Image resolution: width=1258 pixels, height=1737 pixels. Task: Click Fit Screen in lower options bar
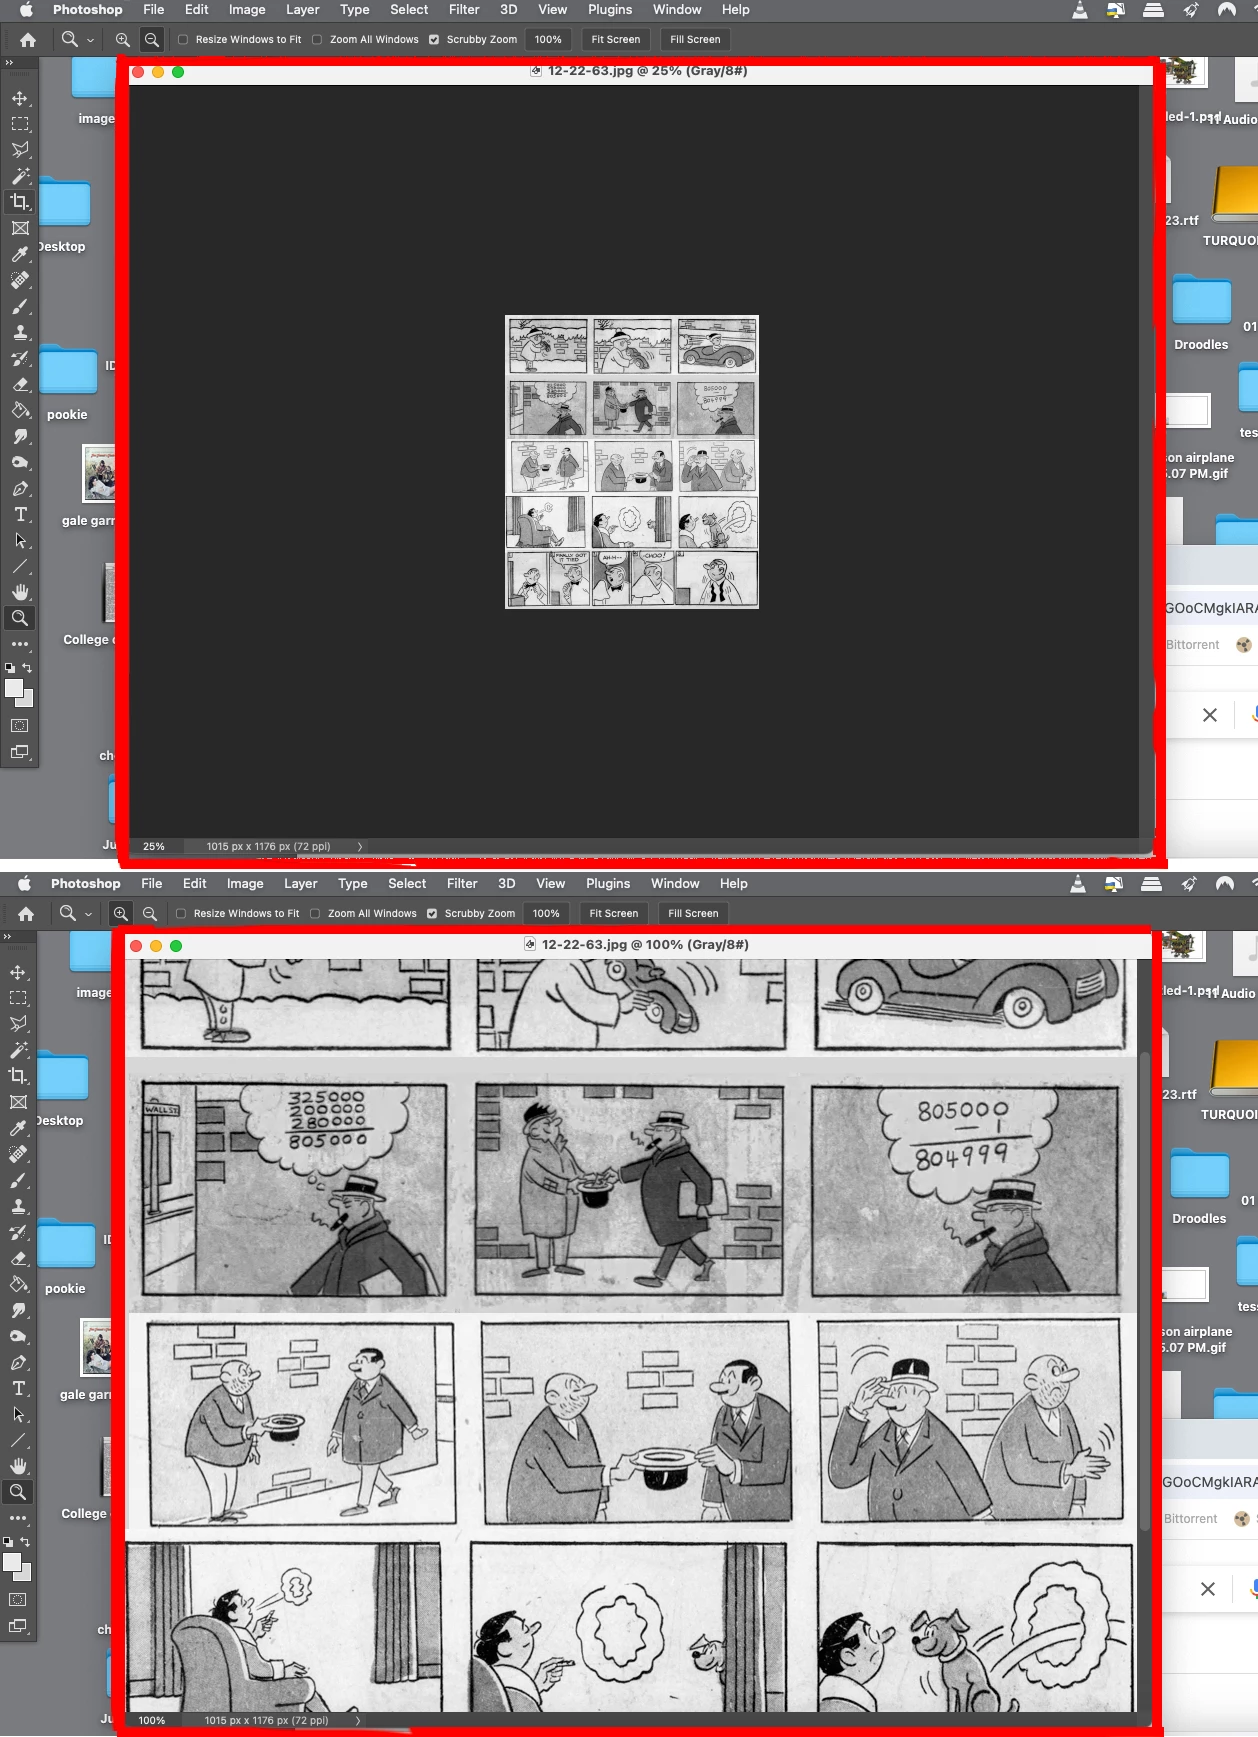click(x=614, y=914)
